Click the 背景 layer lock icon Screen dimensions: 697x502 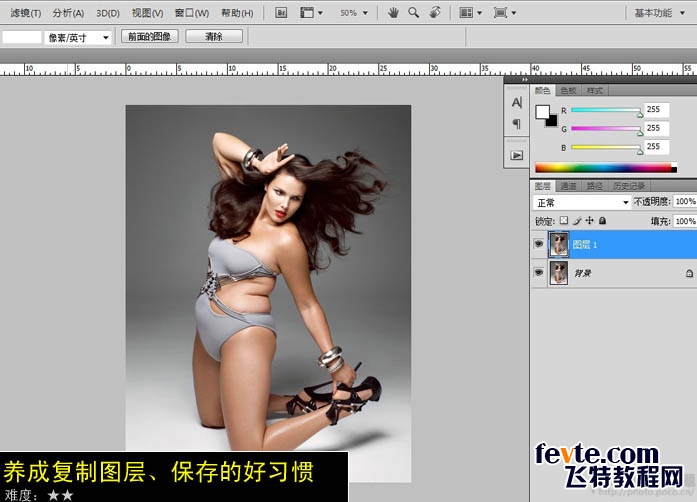click(689, 273)
